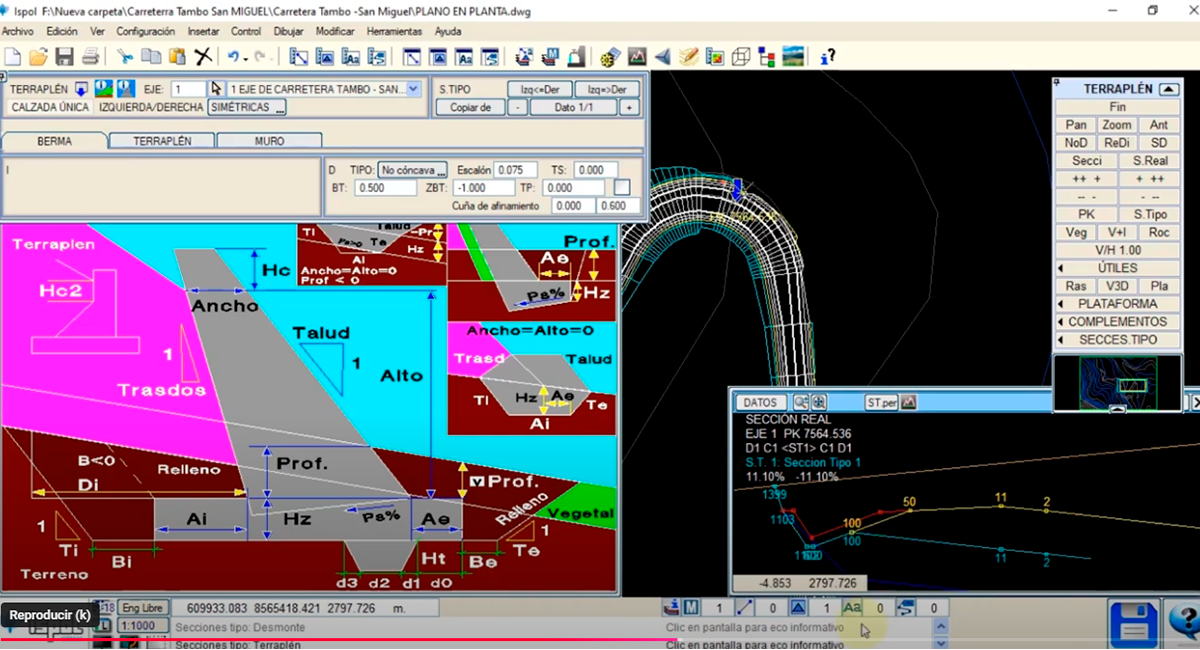Viewport: 1200px width, 650px height.
Task: Click the help question-mark info icon
Action: coord(827,56)
